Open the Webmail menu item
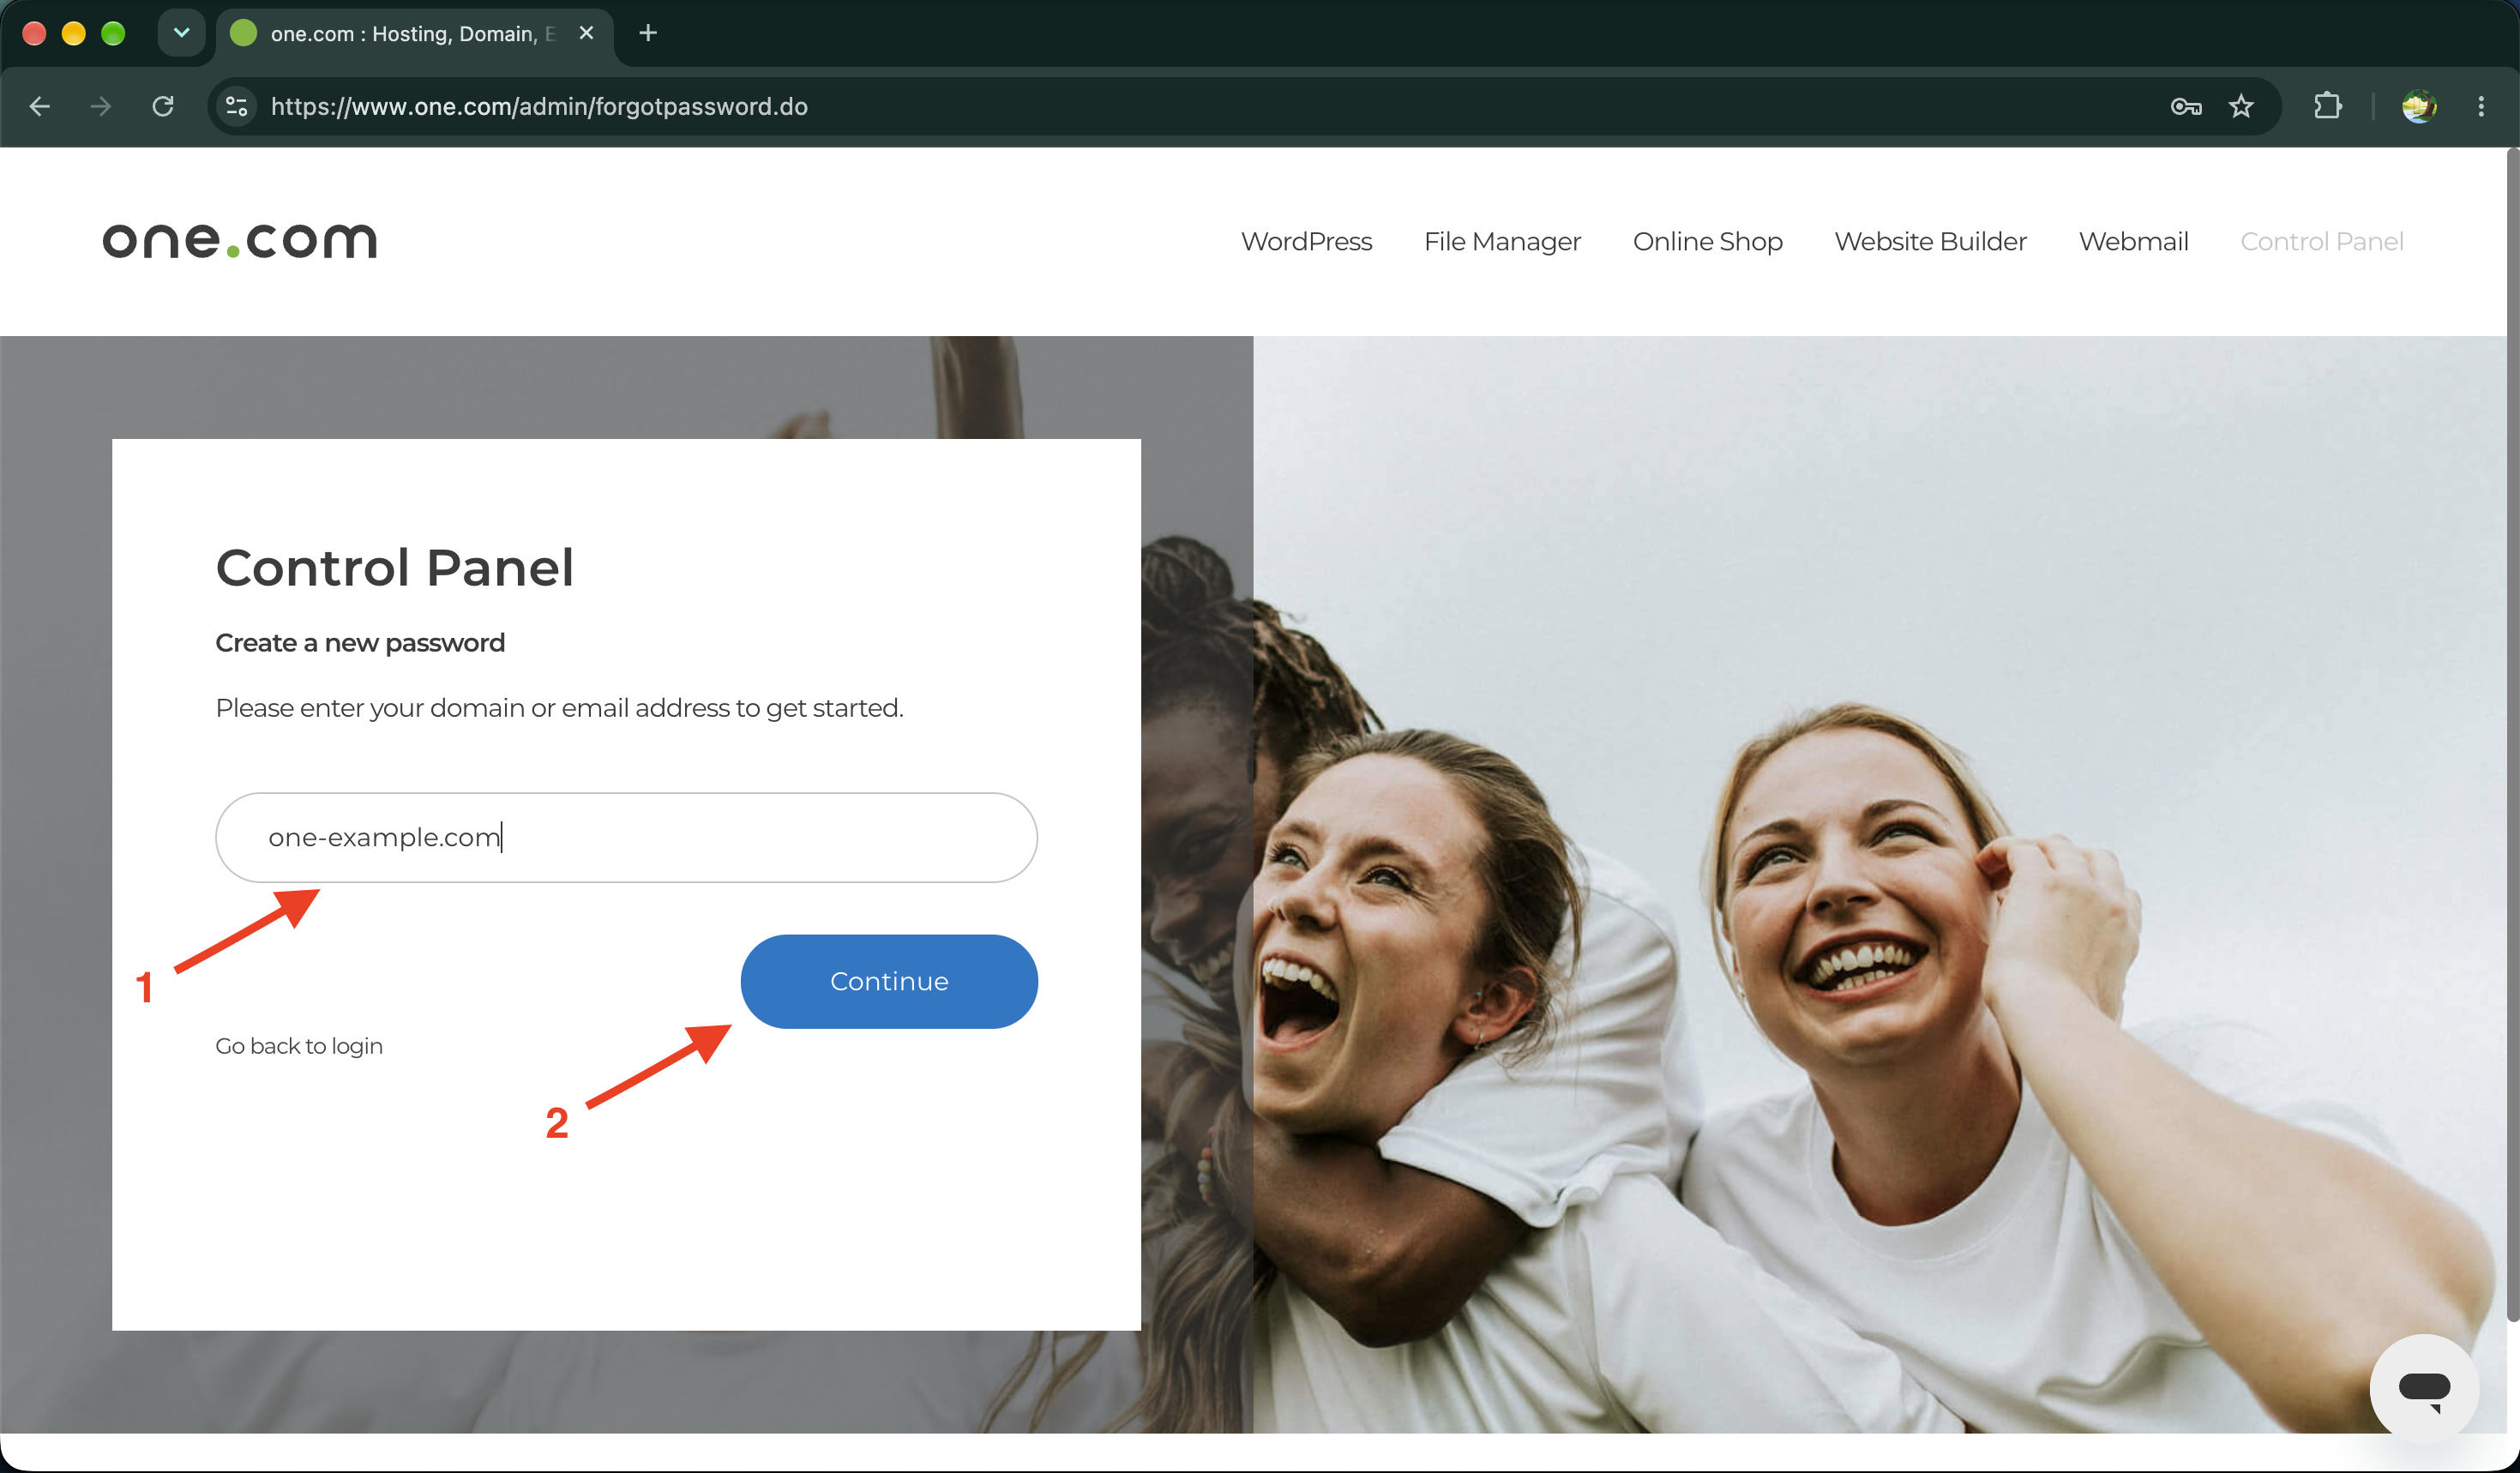Image resolution: width=2520 pixels, height=1473 pixels. pos(2133,241)
